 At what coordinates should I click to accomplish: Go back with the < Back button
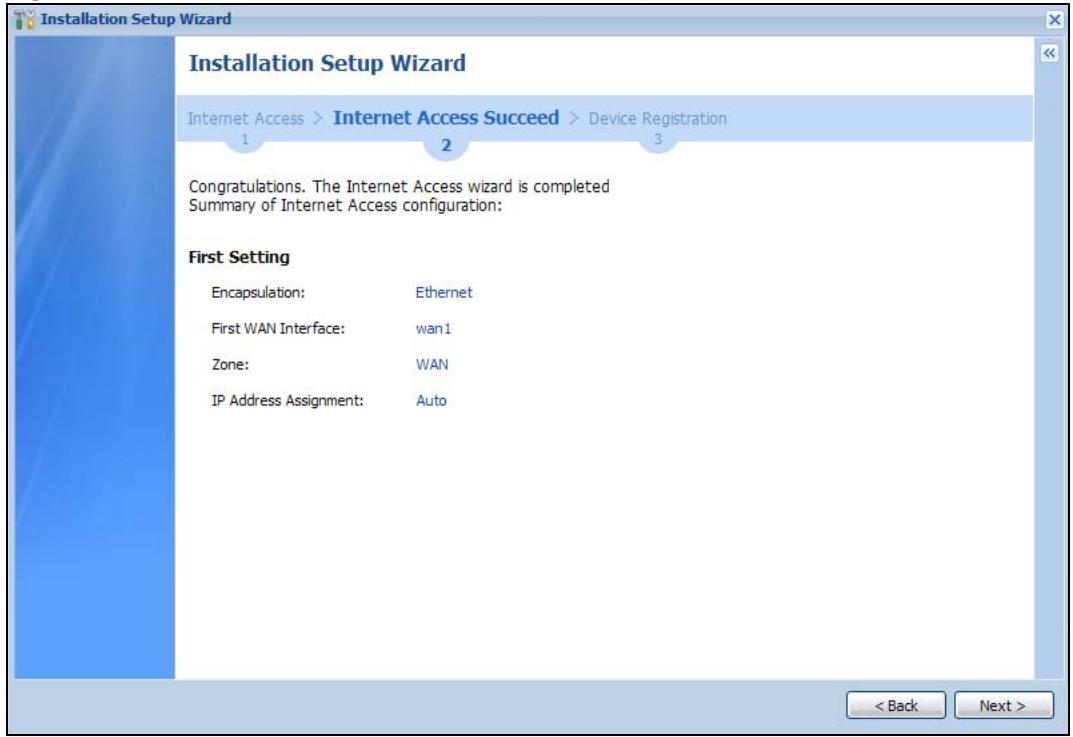coord(896,705)
